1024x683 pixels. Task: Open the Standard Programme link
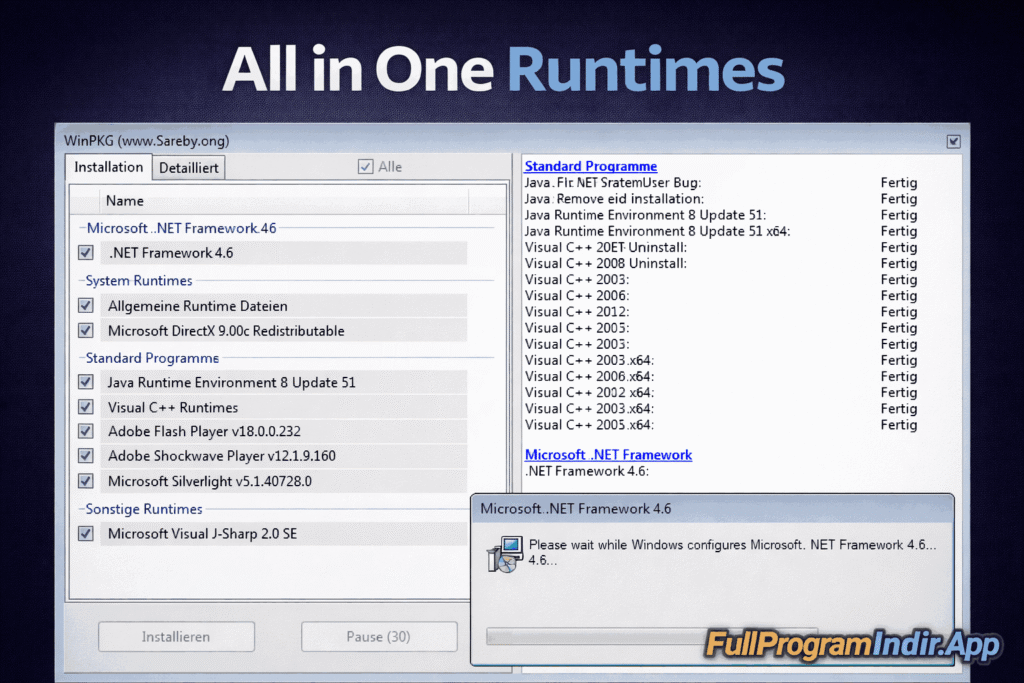click(590, 166)
